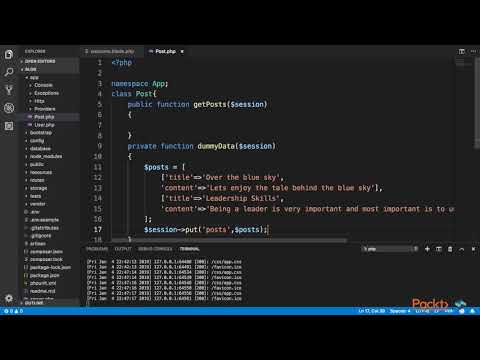The height and width of the screenshot is (360, 480).
Task: Open the Extensions view in activity bar
Action: [x=9, y=126]
